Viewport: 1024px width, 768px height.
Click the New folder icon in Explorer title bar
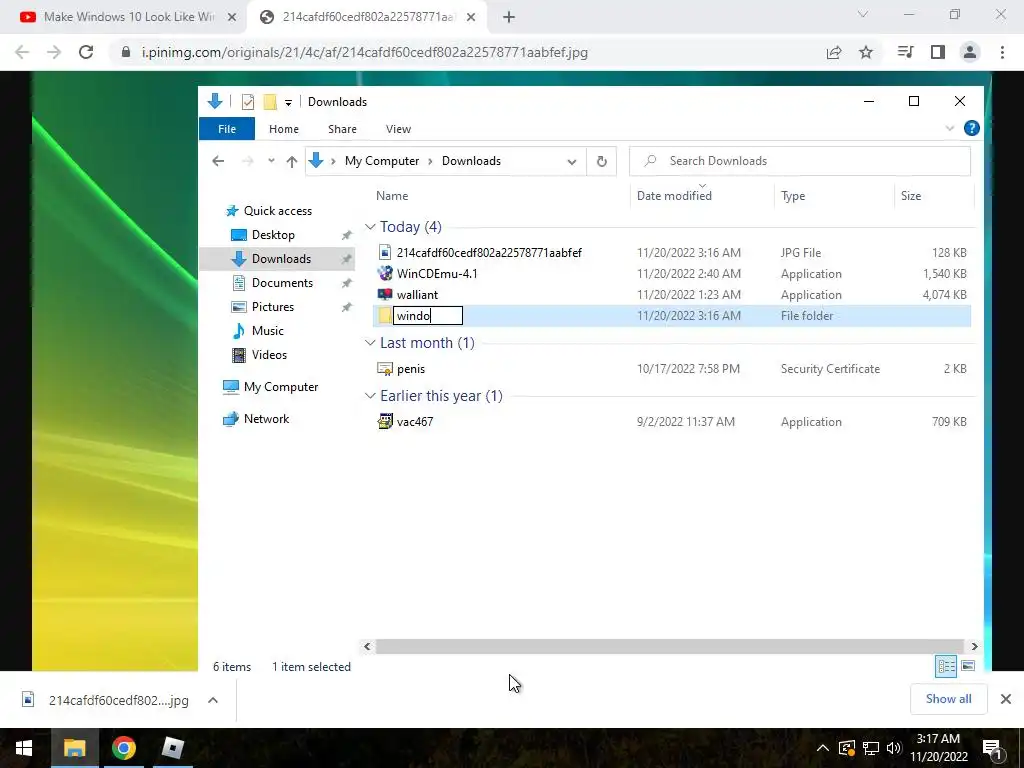tap(270, 102)
